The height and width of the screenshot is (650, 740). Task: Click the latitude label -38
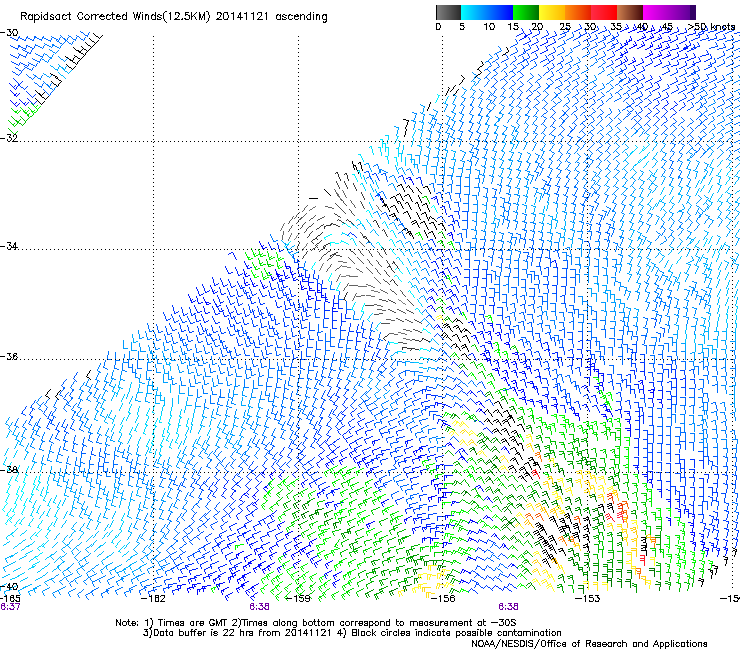click(x=9, y=470)
